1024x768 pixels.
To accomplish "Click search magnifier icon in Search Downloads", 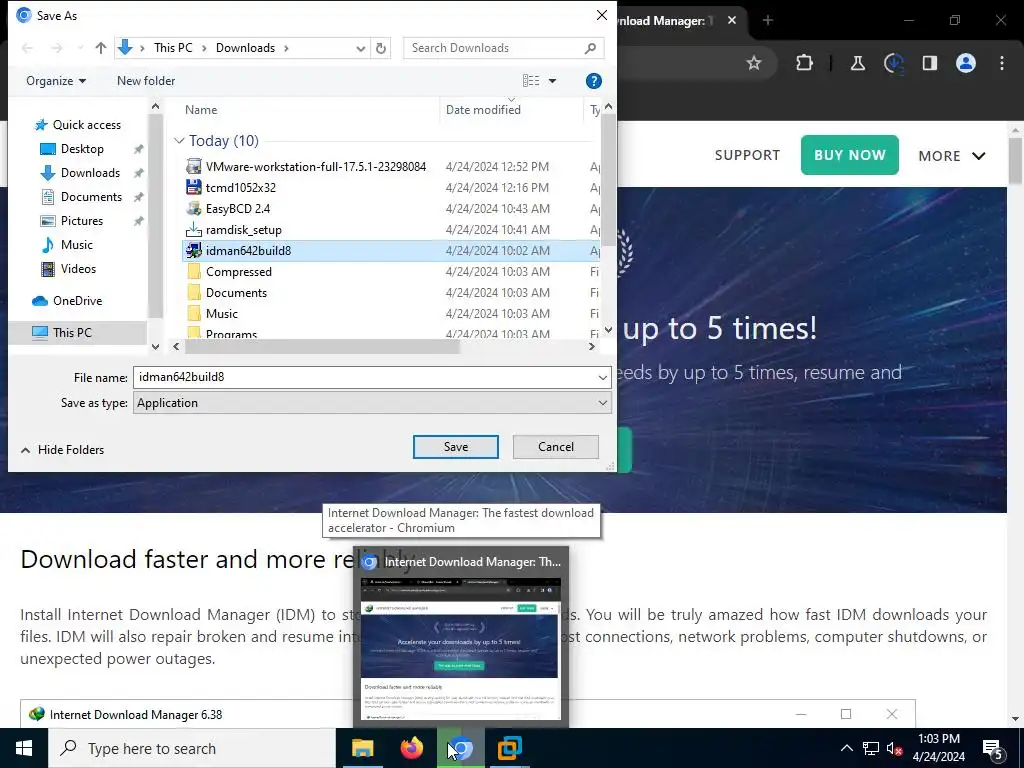I will (590, 48).
